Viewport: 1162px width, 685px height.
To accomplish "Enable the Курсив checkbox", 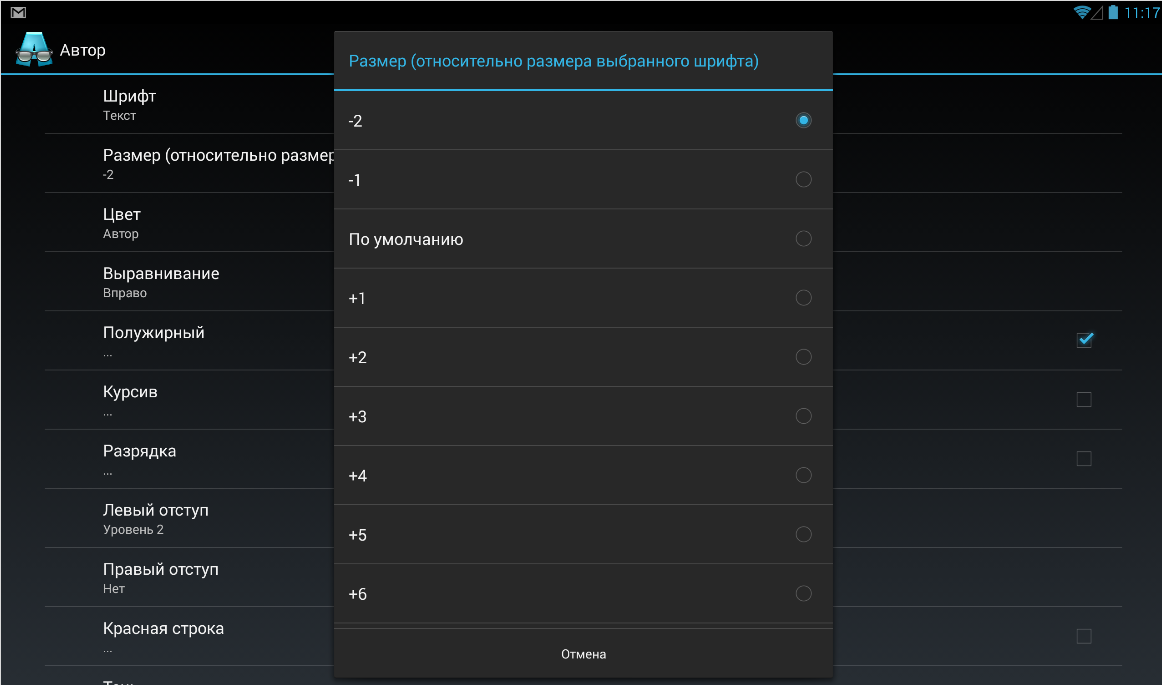I will (x=1084, y=400).
